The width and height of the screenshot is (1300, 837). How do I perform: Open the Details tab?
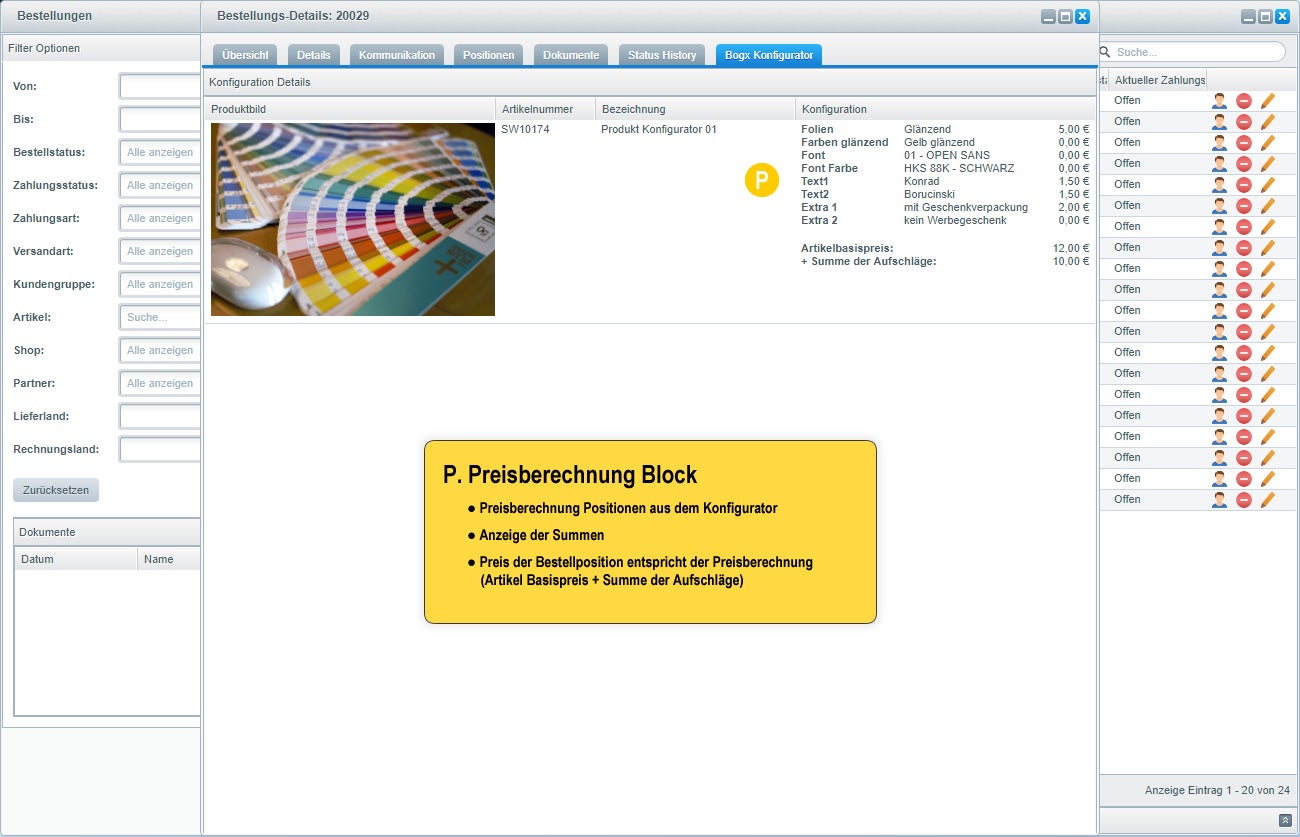(x=314, y=55)
